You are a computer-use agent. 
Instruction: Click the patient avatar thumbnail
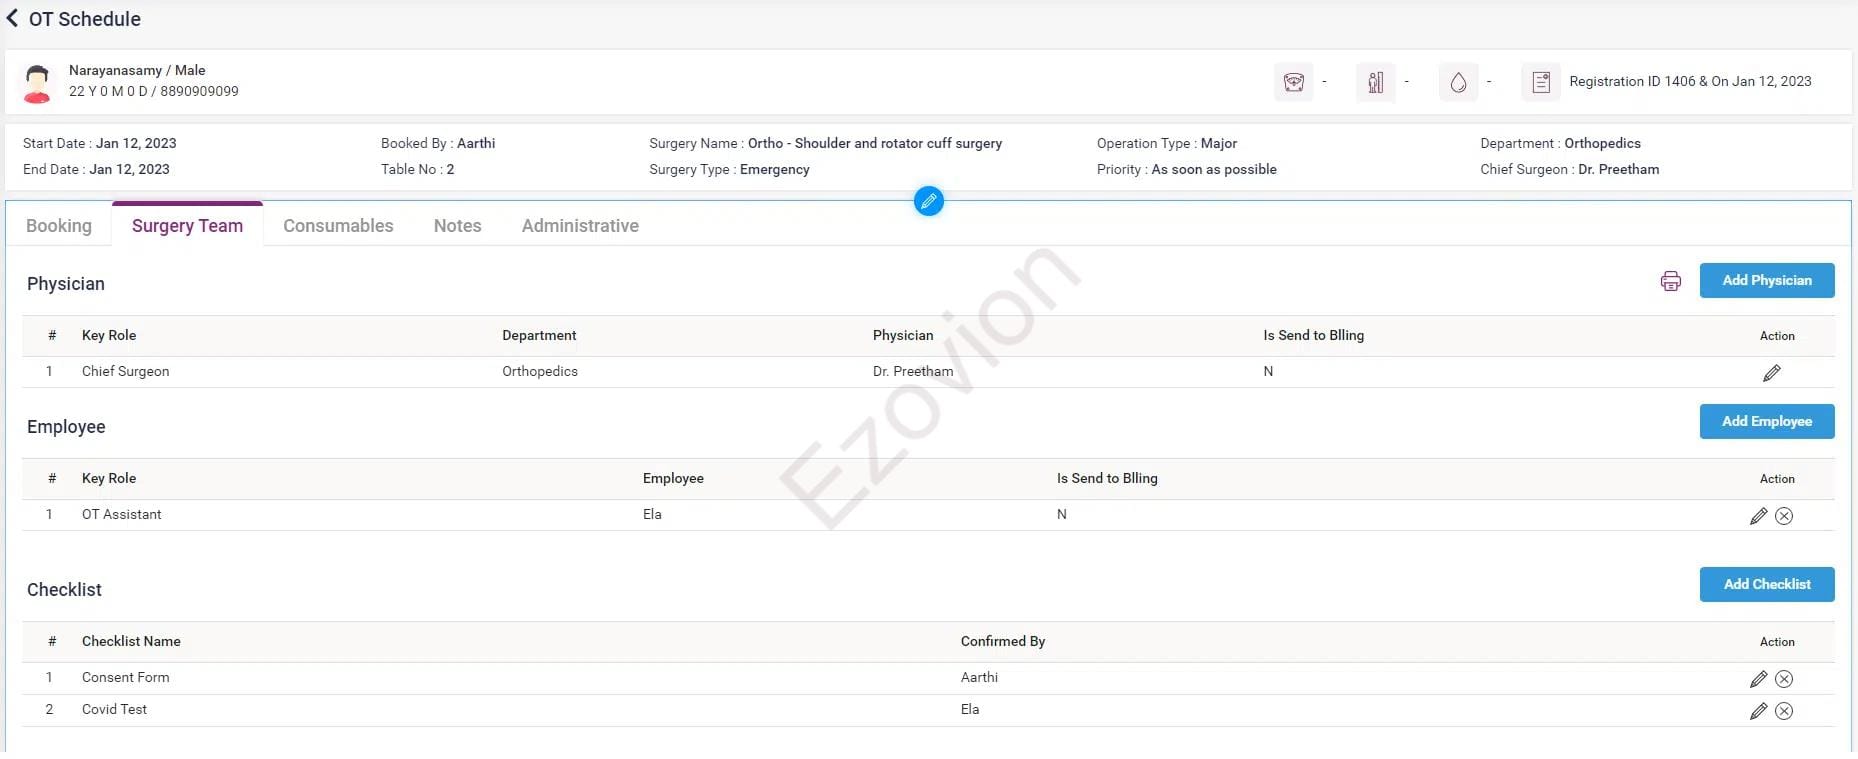pyautogui.click(x=38, y=83)
